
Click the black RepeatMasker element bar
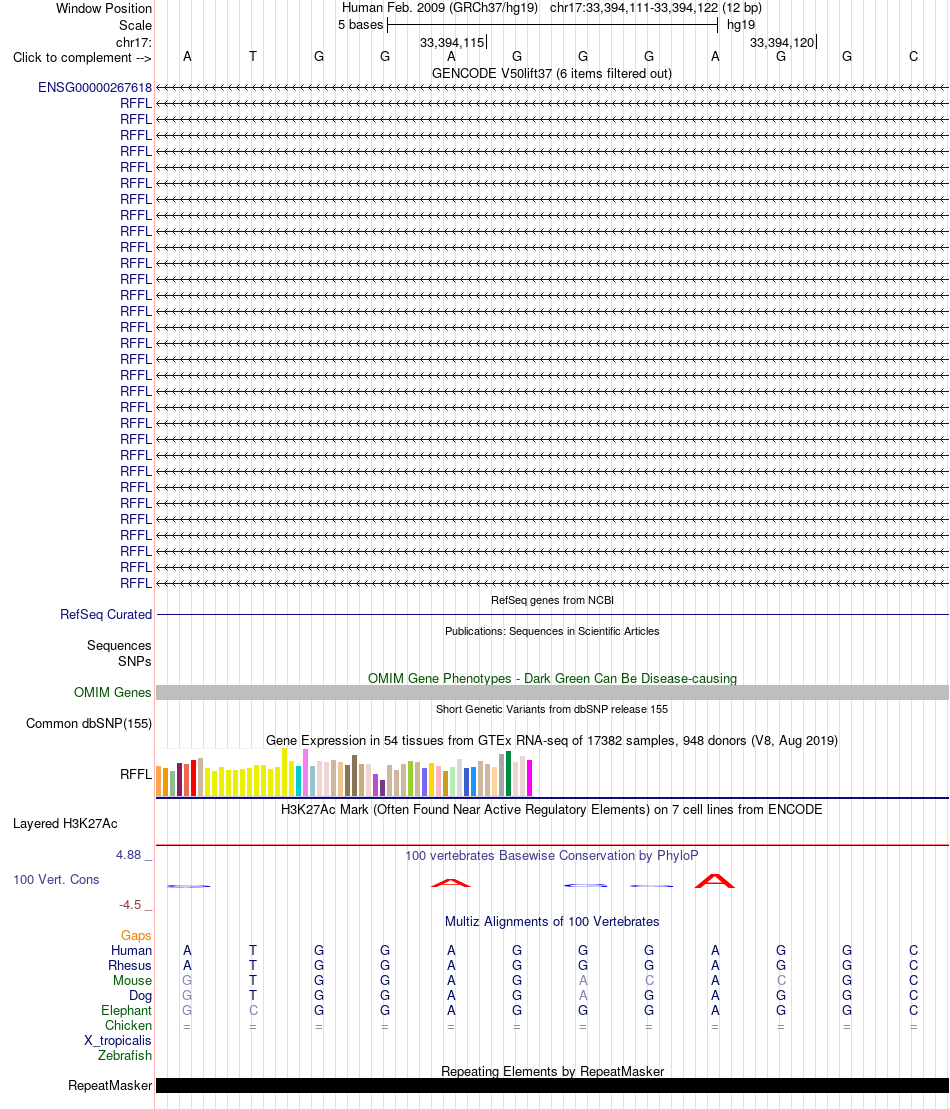552,1085
